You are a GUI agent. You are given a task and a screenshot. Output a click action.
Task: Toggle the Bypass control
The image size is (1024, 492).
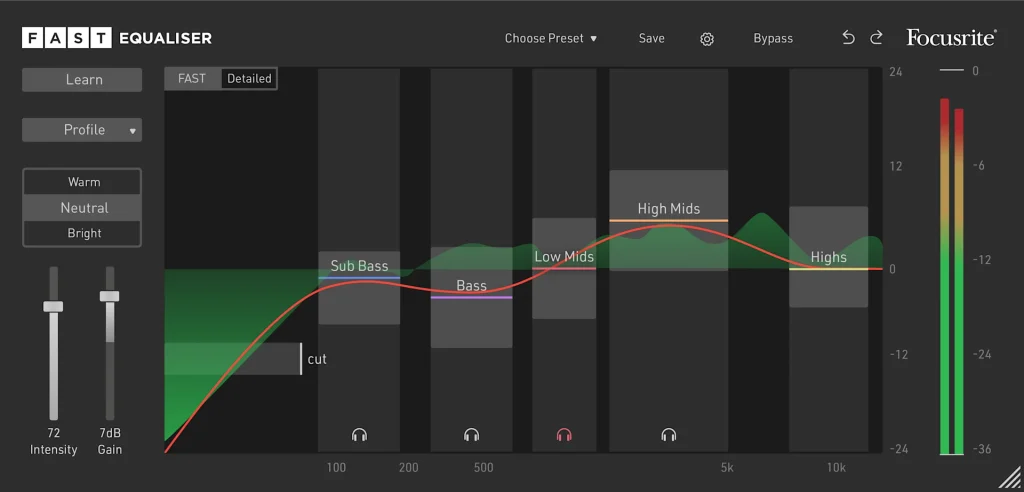coord(773,39)
